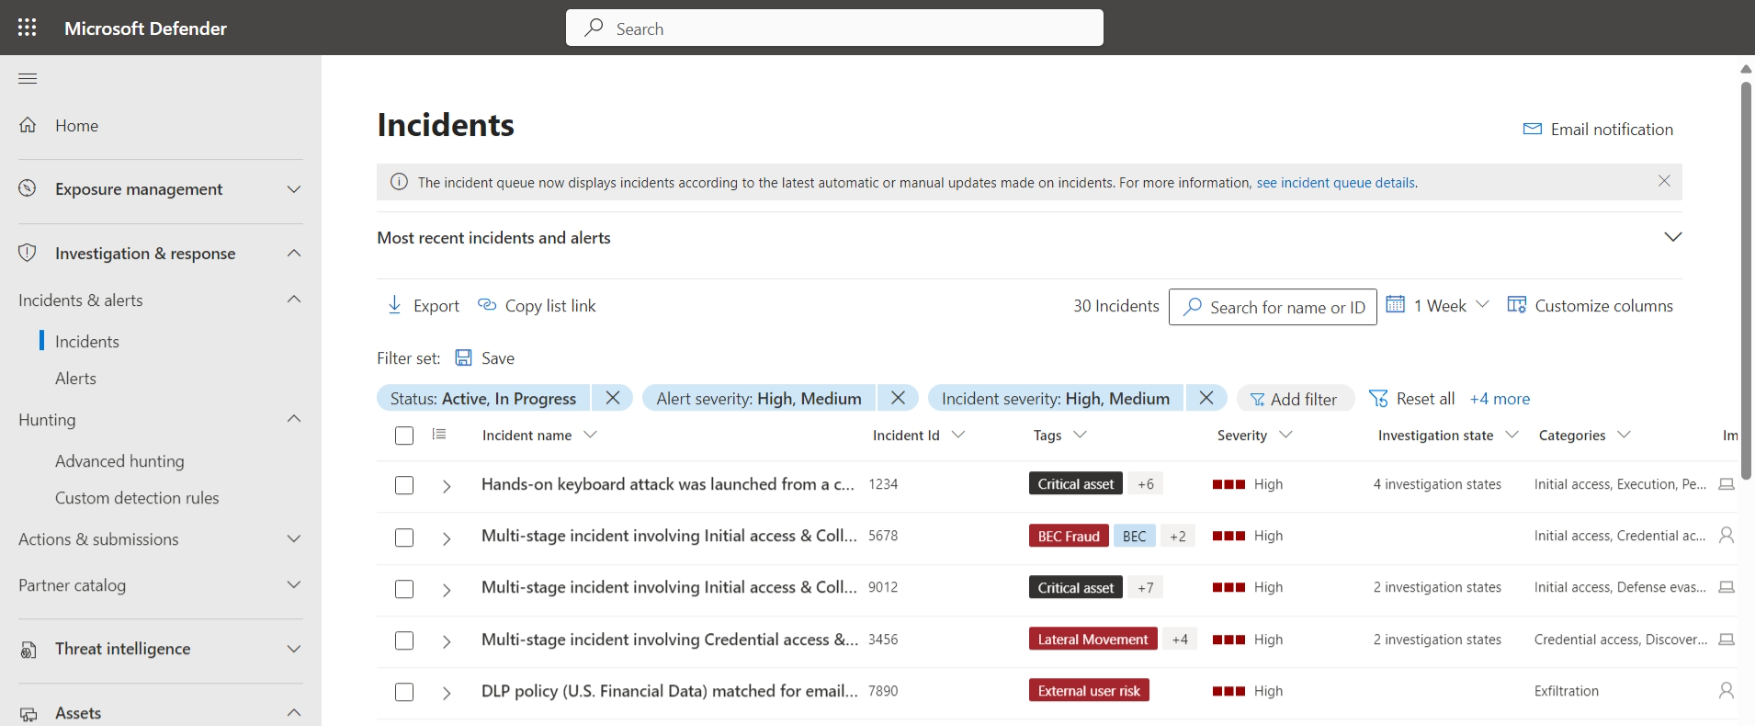
Task: Open the Customize columns icon
Action: (x=1517, y=305)
